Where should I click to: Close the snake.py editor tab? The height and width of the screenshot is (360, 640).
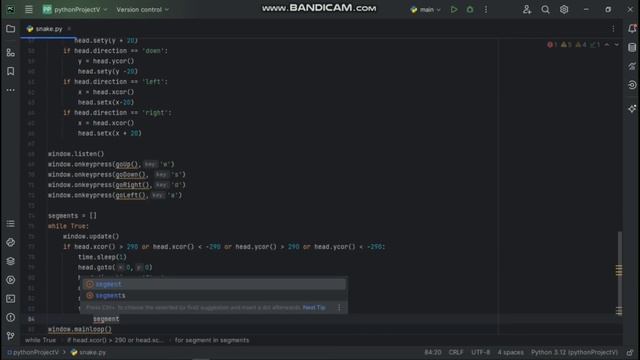[69, 29]
